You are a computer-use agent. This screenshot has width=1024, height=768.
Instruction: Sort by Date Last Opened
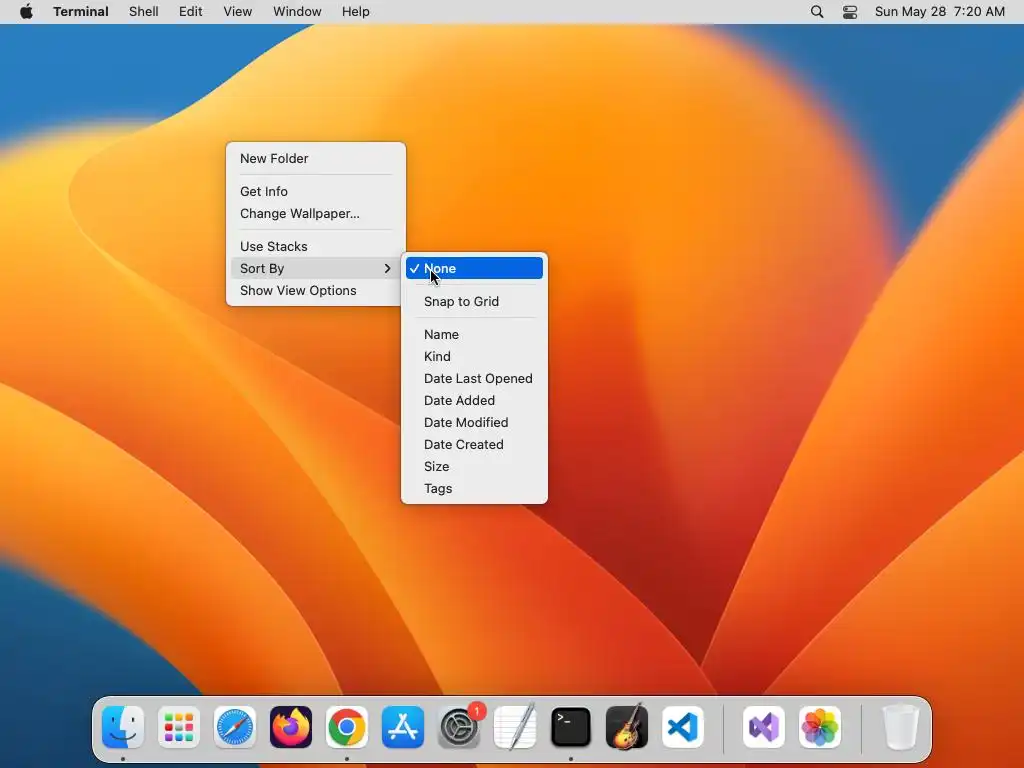(x=474, y=379)
